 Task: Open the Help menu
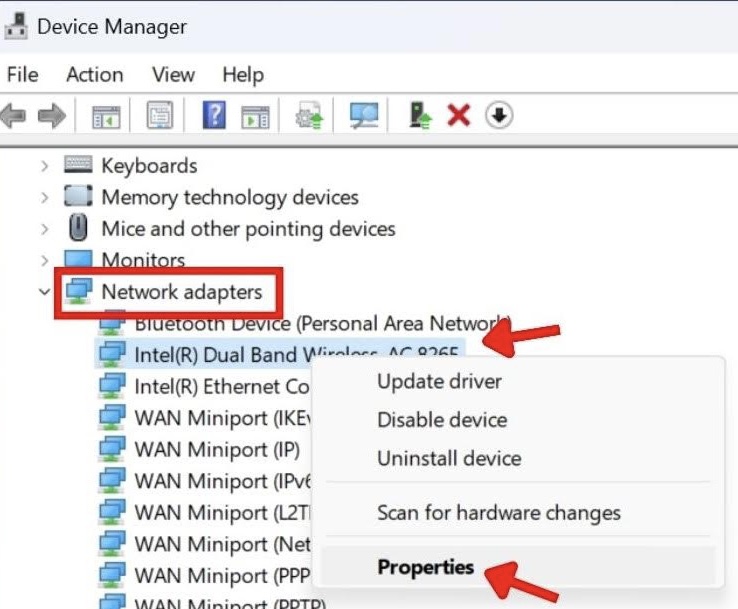[243, 75]
